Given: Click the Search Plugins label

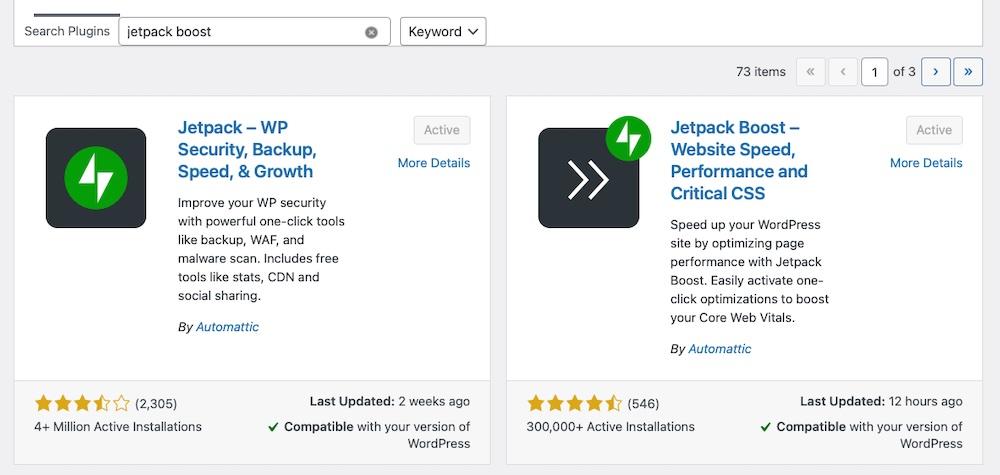Looking at the screenshot, I should [67, 31].
